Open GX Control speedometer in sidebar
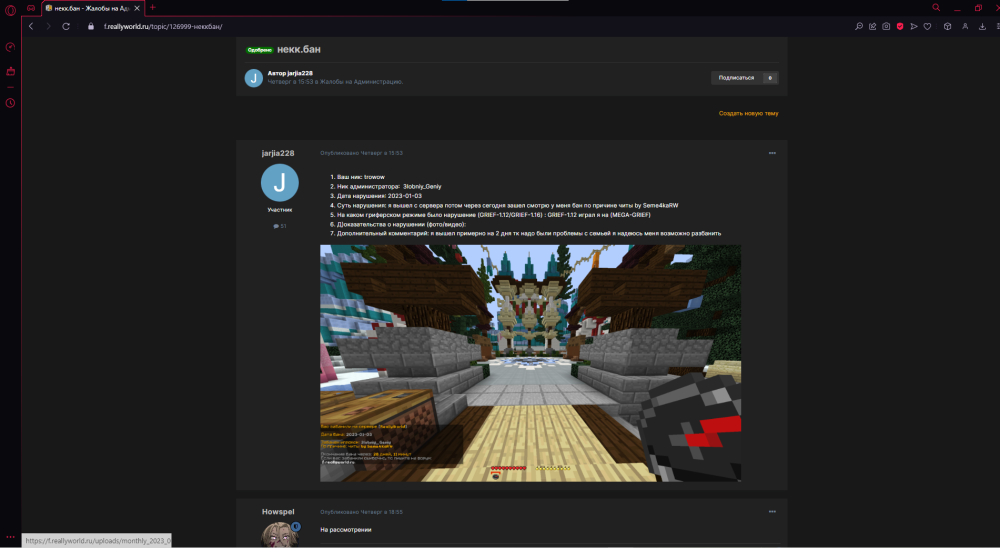Screen dimensions: 1000x548 point(10,47)
